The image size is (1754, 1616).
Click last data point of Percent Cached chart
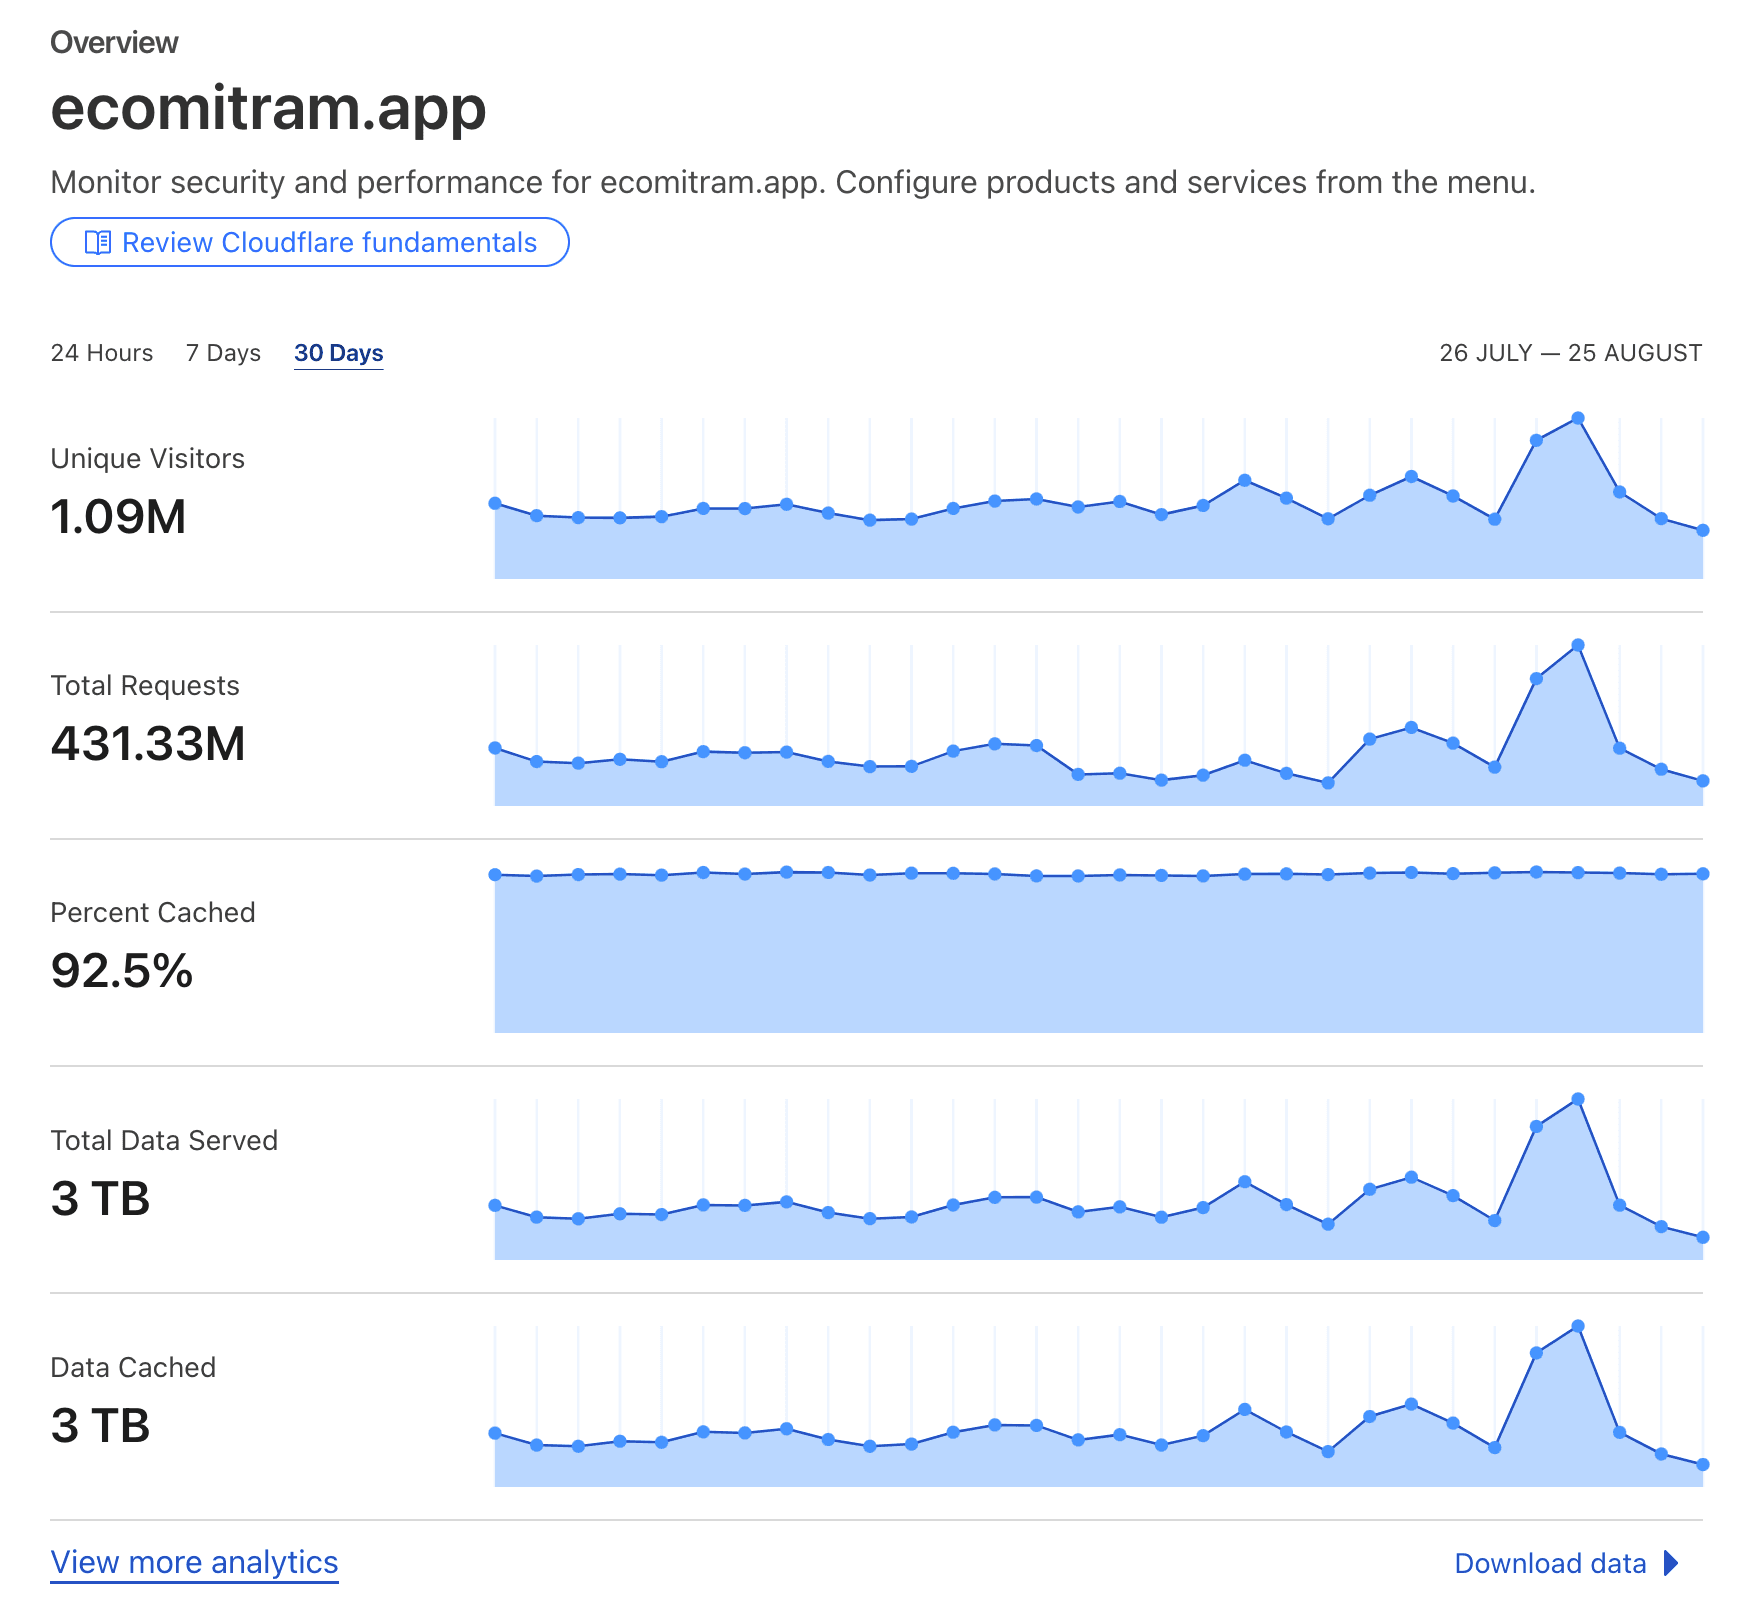click(1703, 874)
